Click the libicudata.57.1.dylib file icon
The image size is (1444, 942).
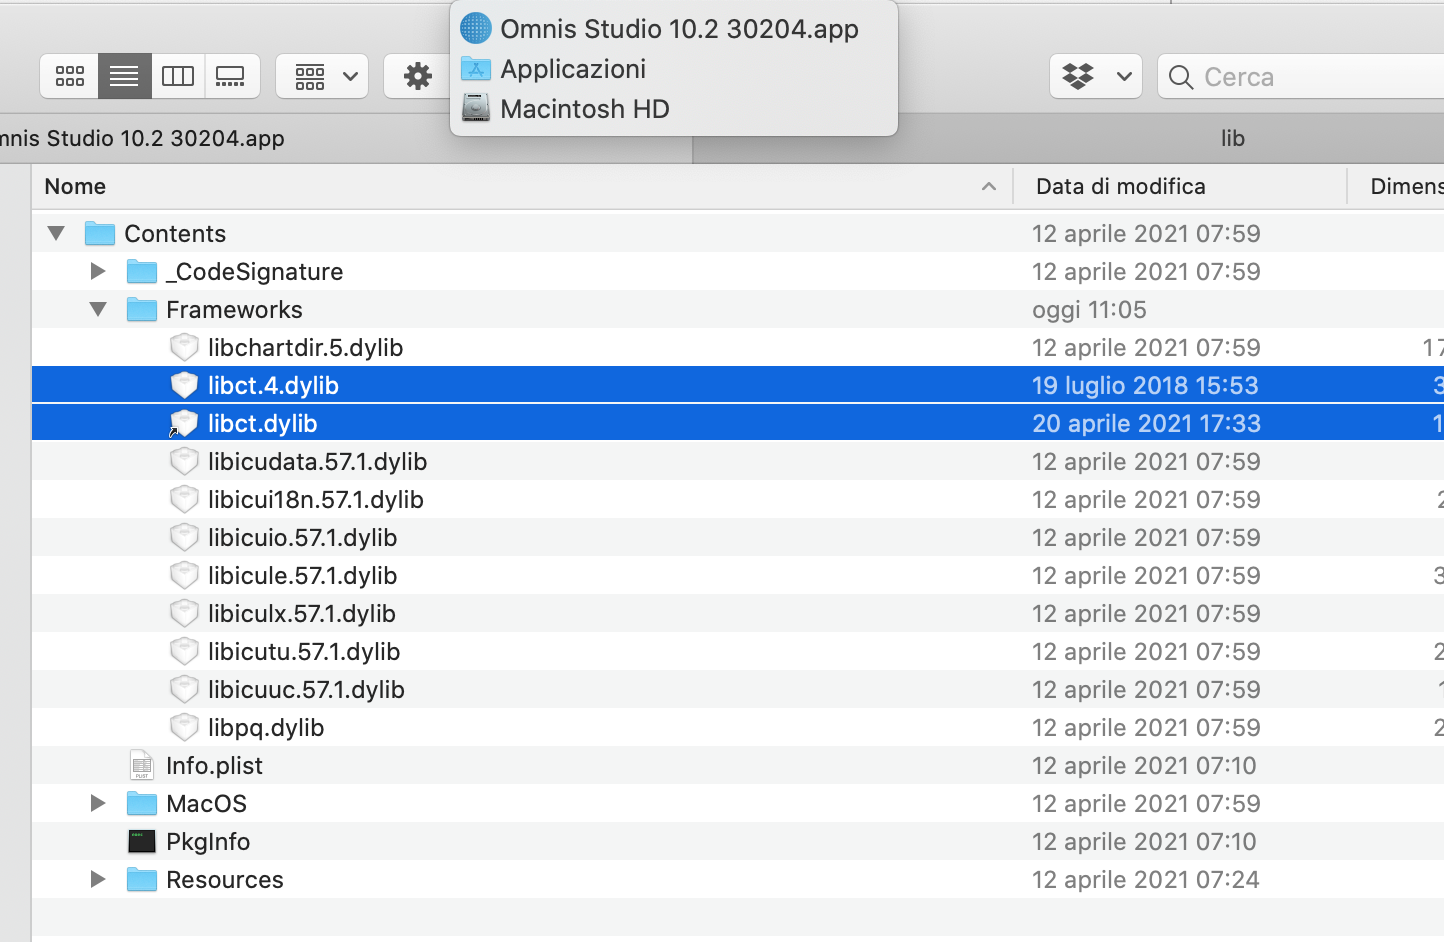click(x=184, y=461)
